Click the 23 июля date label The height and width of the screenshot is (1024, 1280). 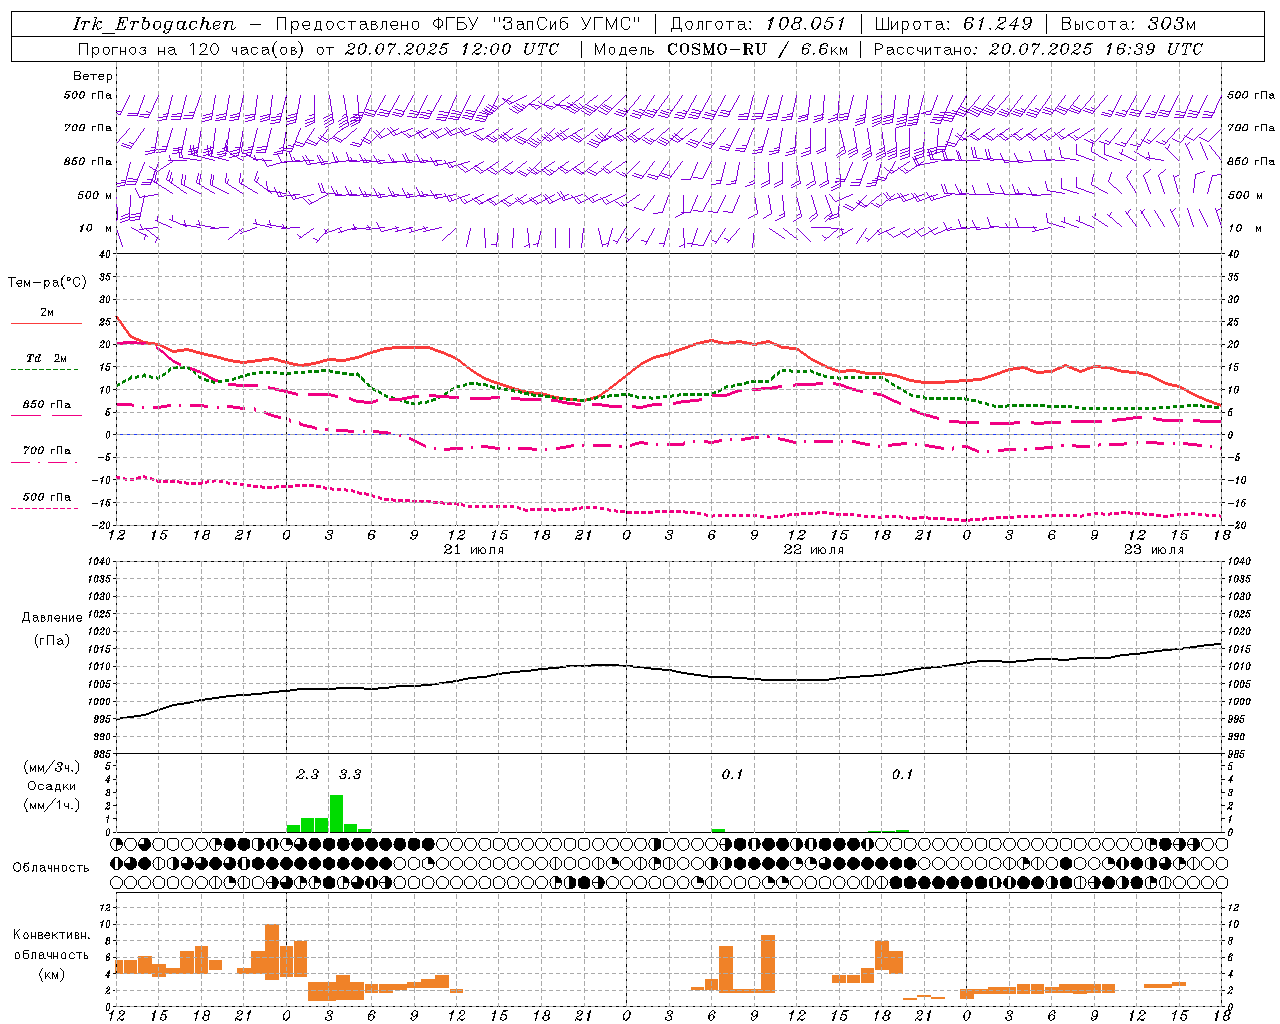pyautogui.click(x=1154, y=550)
